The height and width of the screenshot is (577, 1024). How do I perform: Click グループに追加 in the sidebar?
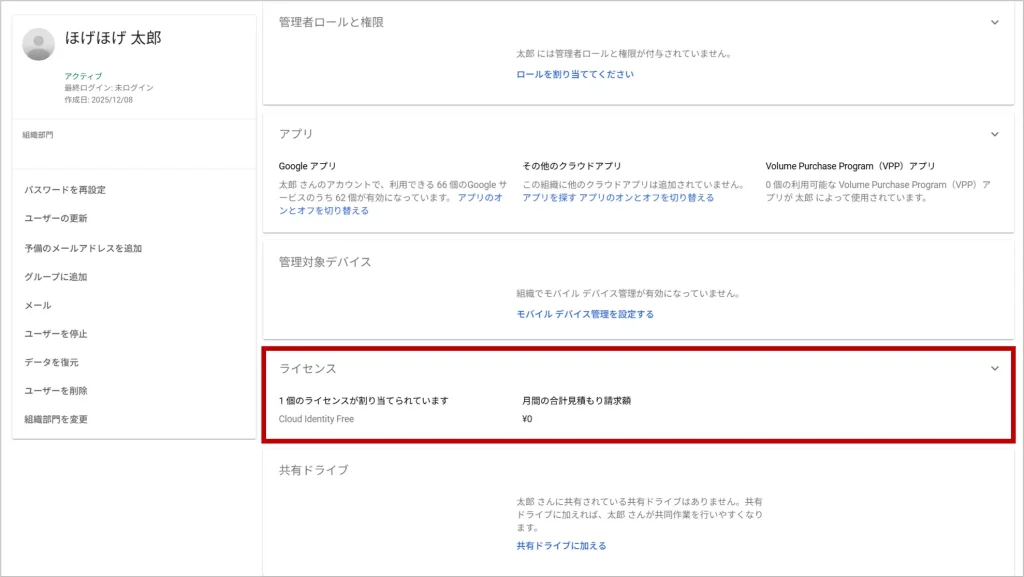point(56,277)
